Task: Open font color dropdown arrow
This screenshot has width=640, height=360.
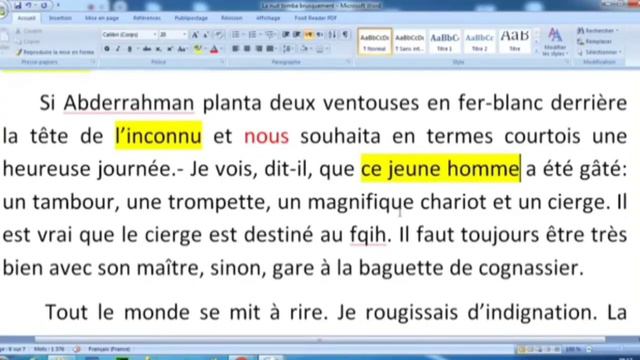Action: 222,49
